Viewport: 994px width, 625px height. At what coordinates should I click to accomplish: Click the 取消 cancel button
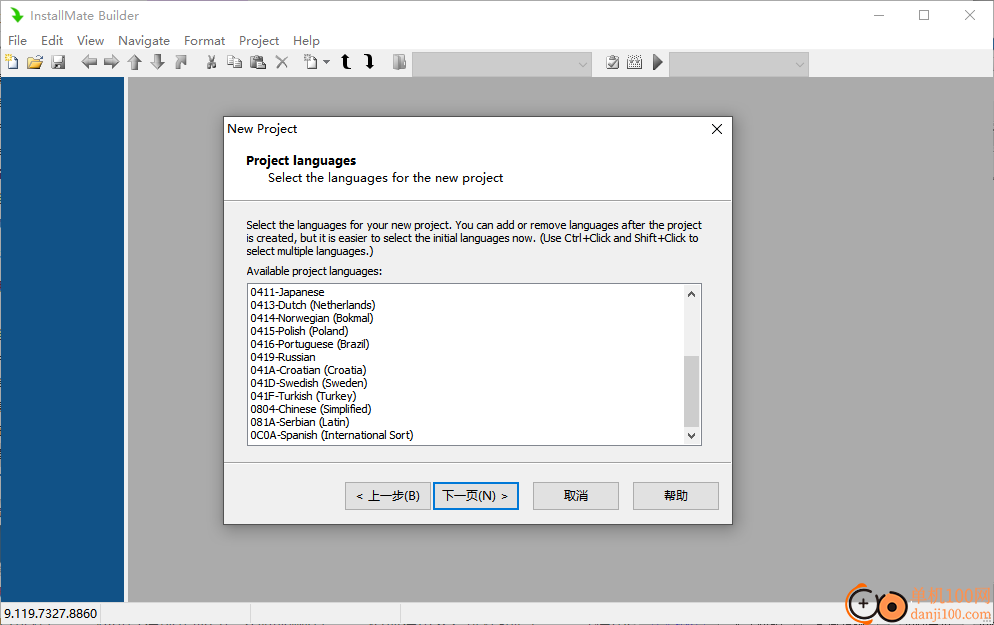576,496
